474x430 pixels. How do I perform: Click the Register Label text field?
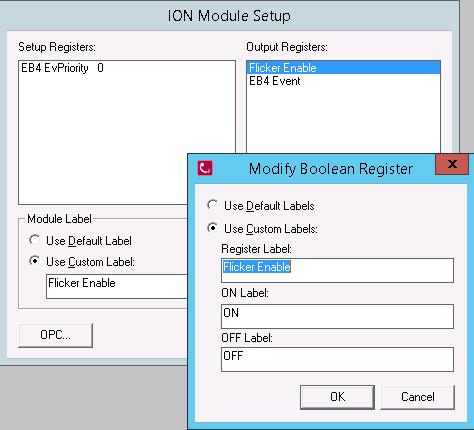point(337,270)
